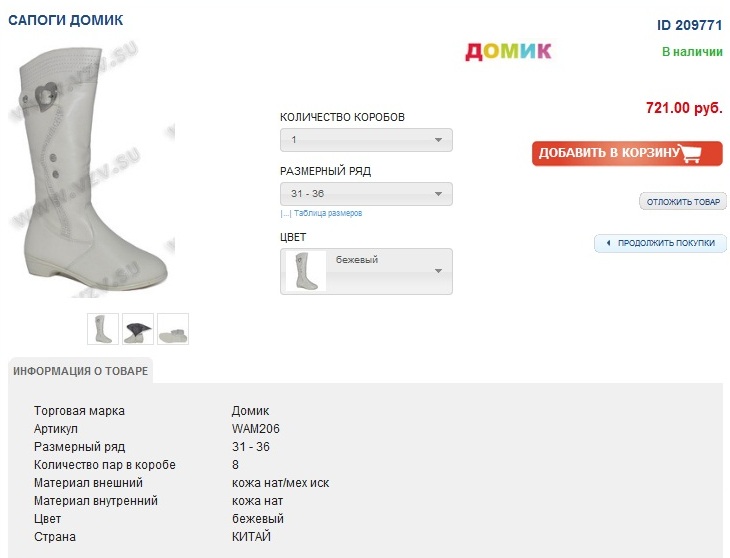The height and width of the screenshot is (558, 730).
Task: Open the Цвет color dropdown arrow
Action: [438, 271]
